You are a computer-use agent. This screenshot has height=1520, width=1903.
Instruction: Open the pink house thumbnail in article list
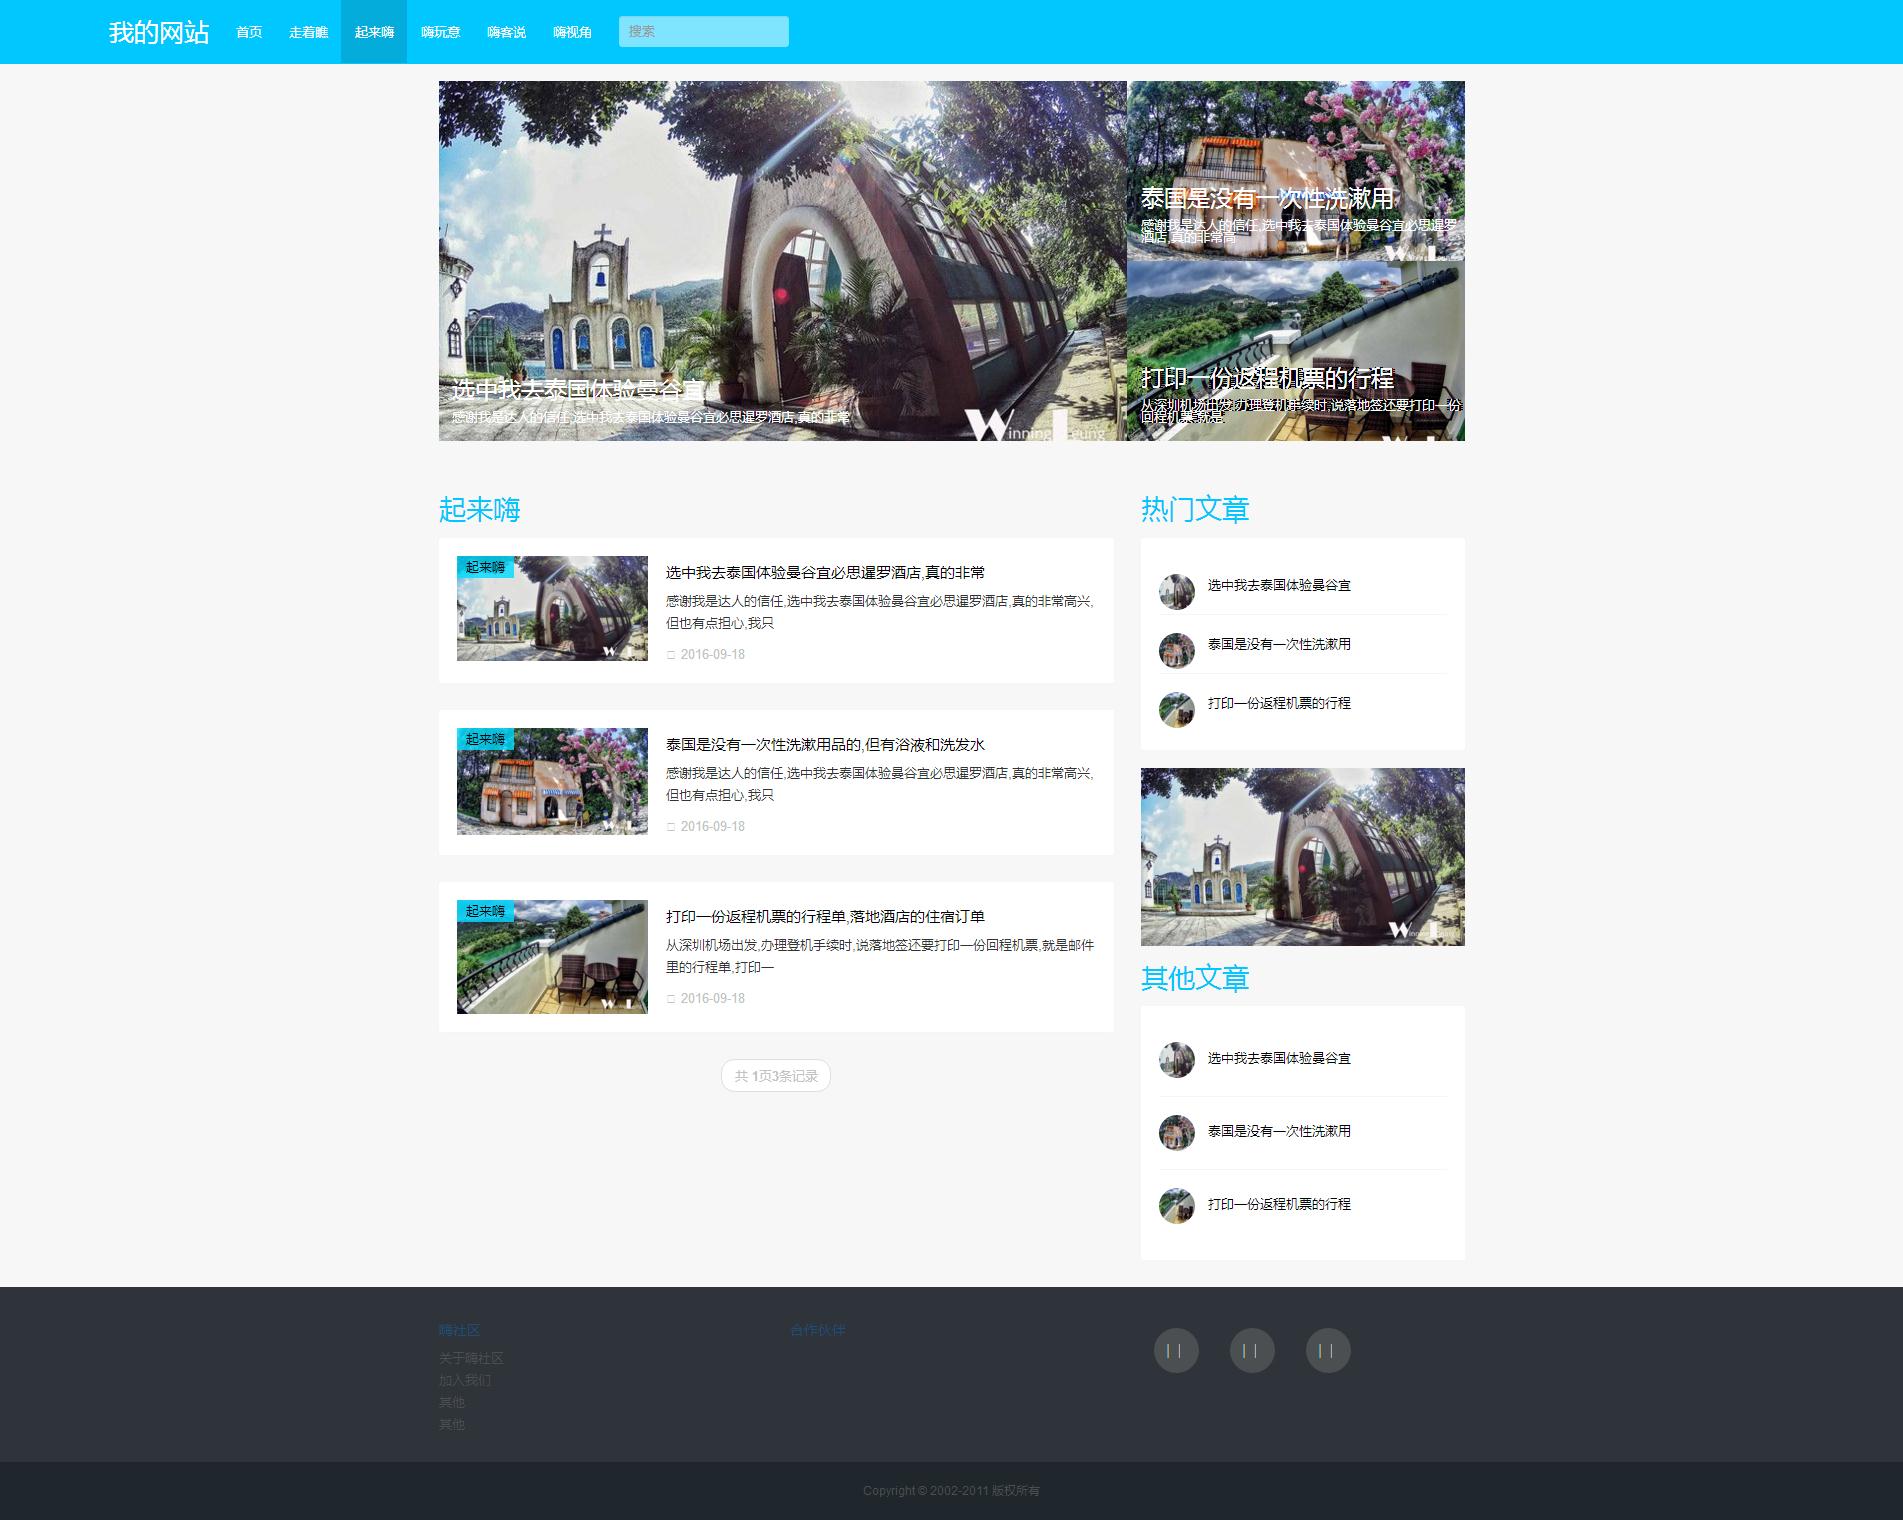pos(552,781)
